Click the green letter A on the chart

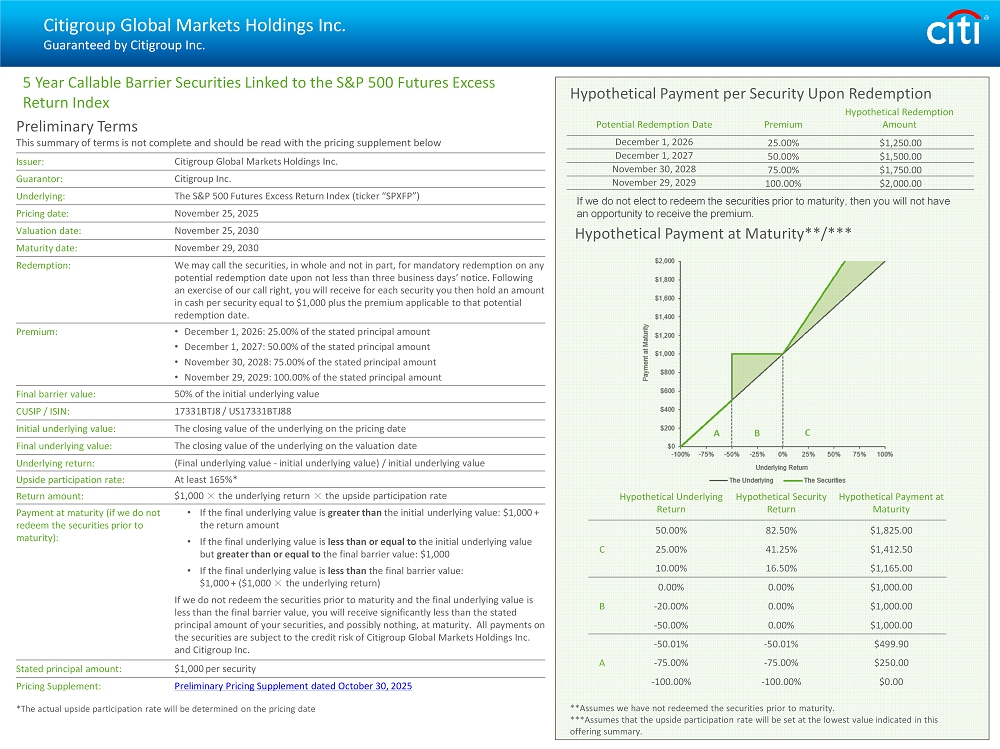(716, 433)
